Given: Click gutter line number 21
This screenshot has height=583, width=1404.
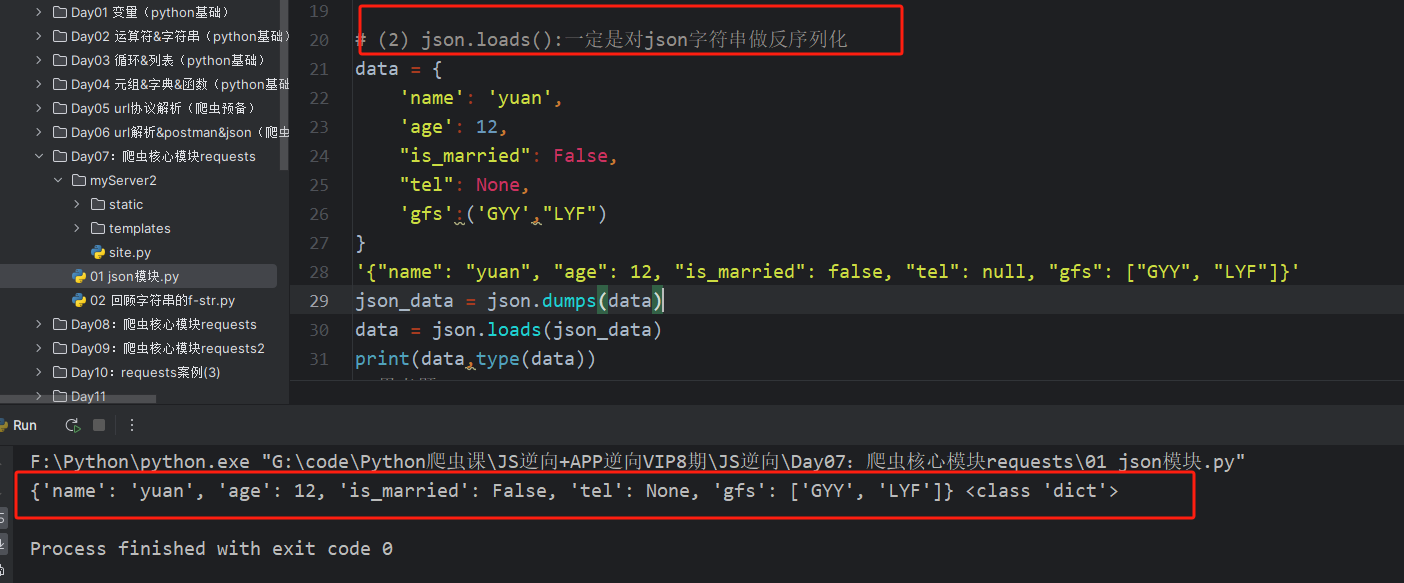Looking at the screenshot, I should pyautogui.click(x=319, y=69).
